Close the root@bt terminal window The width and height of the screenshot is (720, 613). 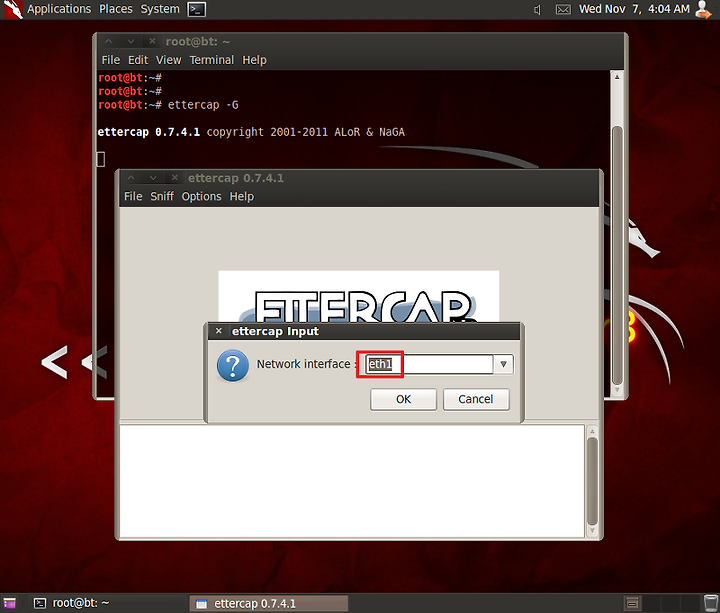pos(152,41)
